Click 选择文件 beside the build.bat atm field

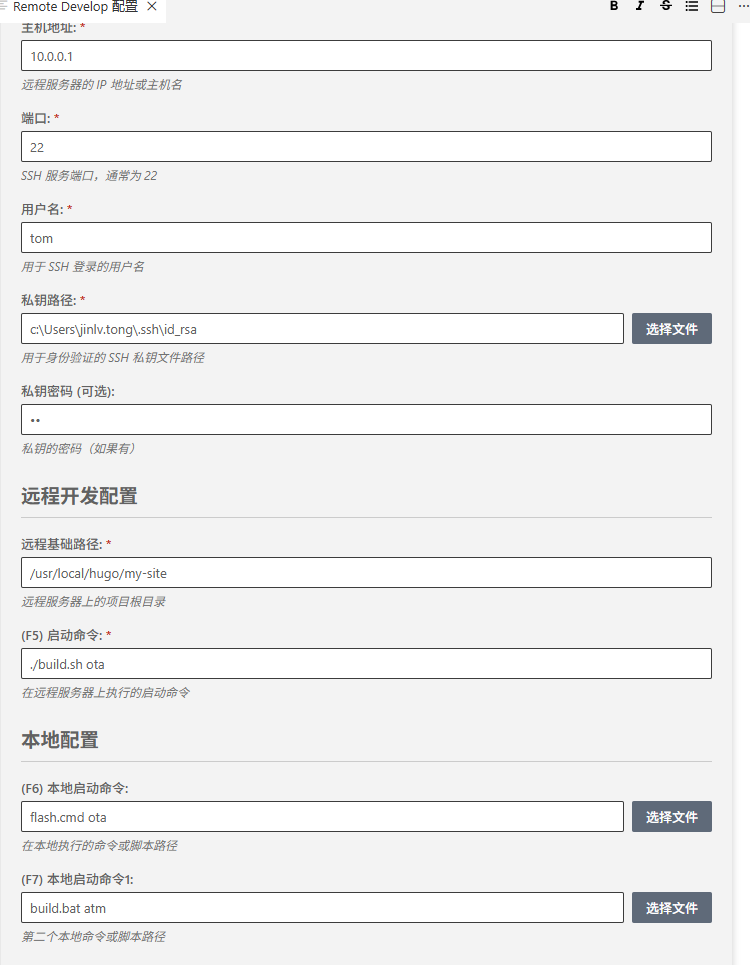[671, 907]
